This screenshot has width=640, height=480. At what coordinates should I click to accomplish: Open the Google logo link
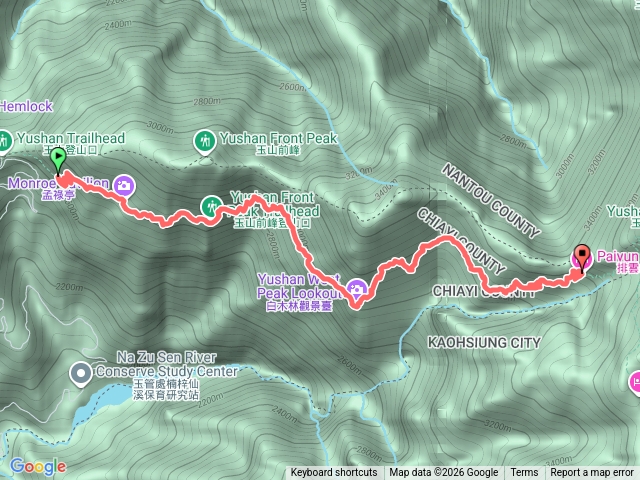coord(38,467)
